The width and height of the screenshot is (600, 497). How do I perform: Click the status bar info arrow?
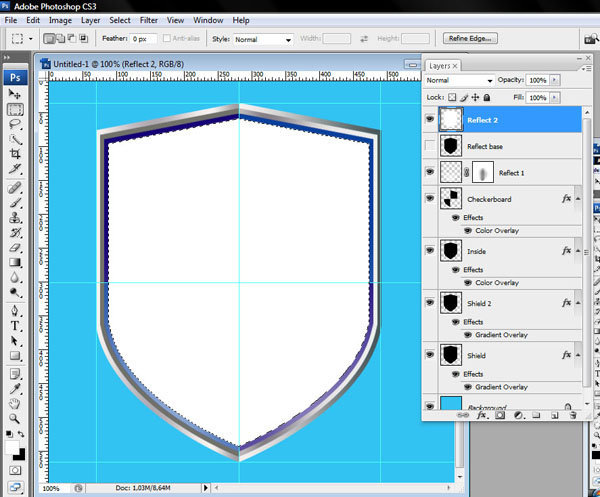point(205,488)
